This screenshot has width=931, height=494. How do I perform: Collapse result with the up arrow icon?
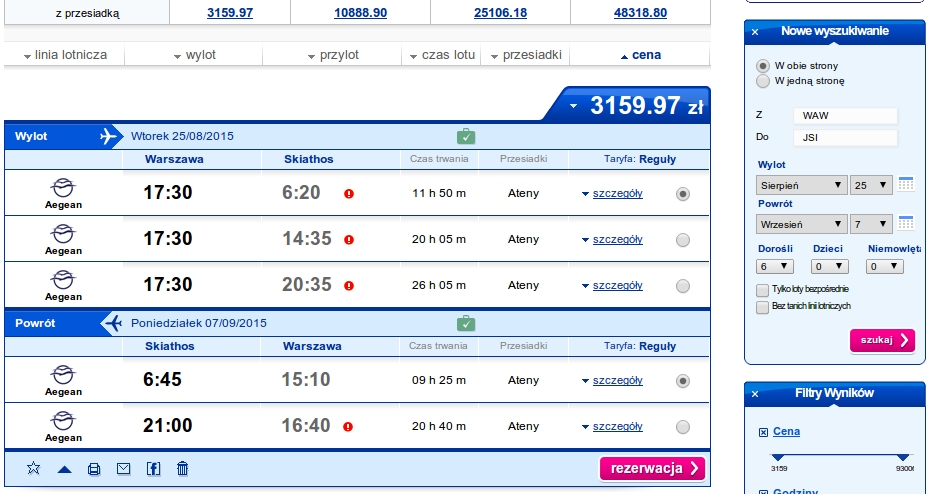65,470
